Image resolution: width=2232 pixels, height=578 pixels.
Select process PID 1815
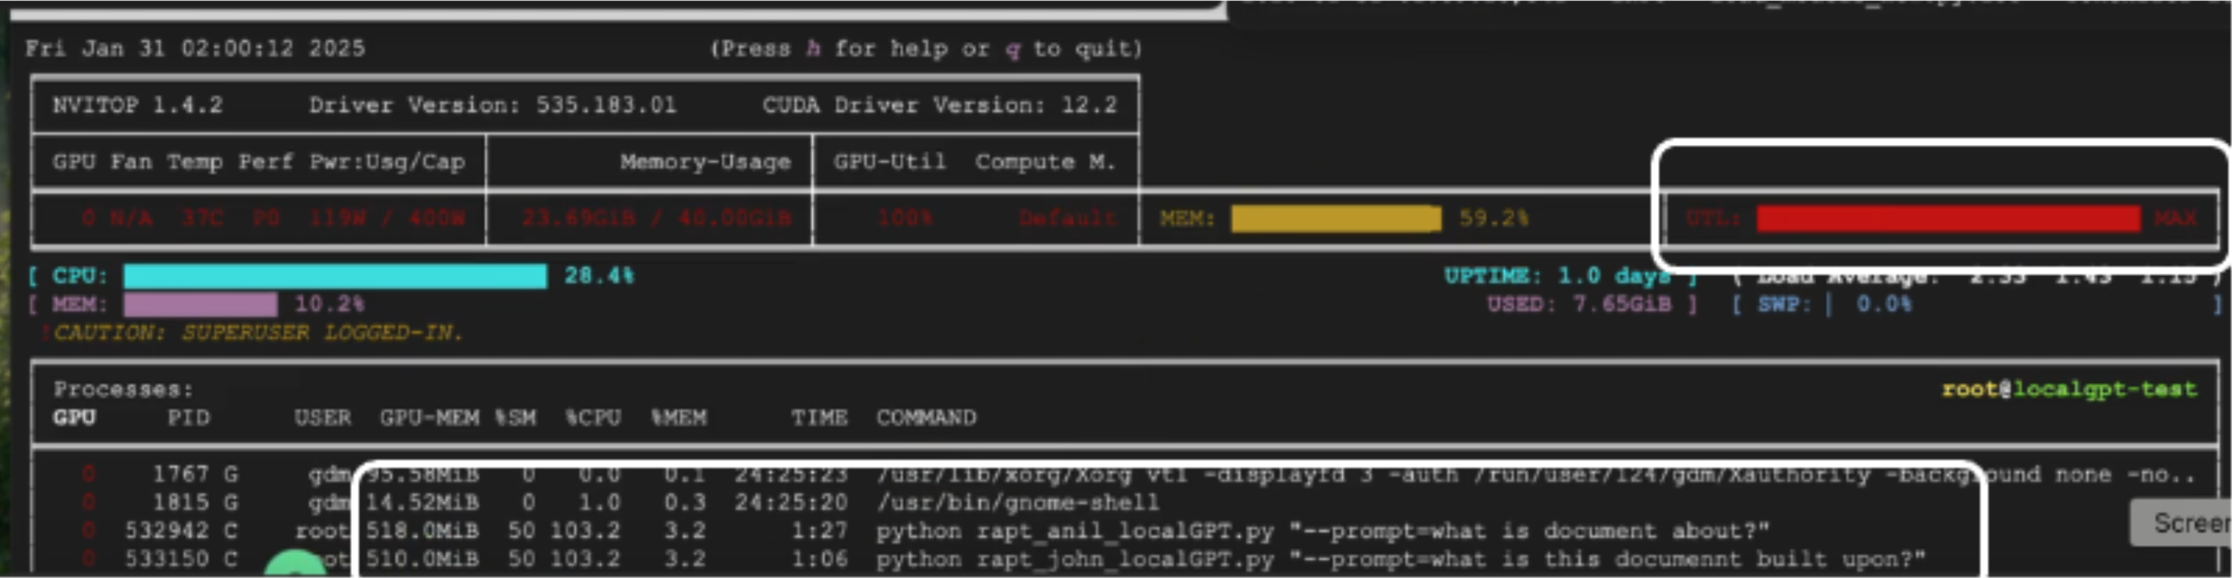pyautogui.click(x=181, y=502)
